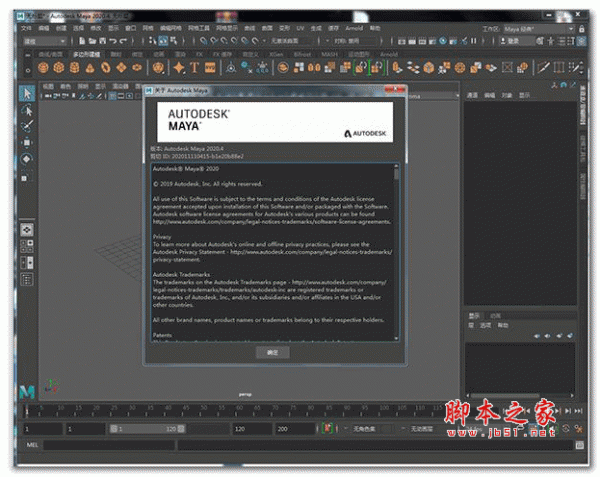Open the shelf options menu button
This screenshot has height=477, width=600.
tap(28, 70)
